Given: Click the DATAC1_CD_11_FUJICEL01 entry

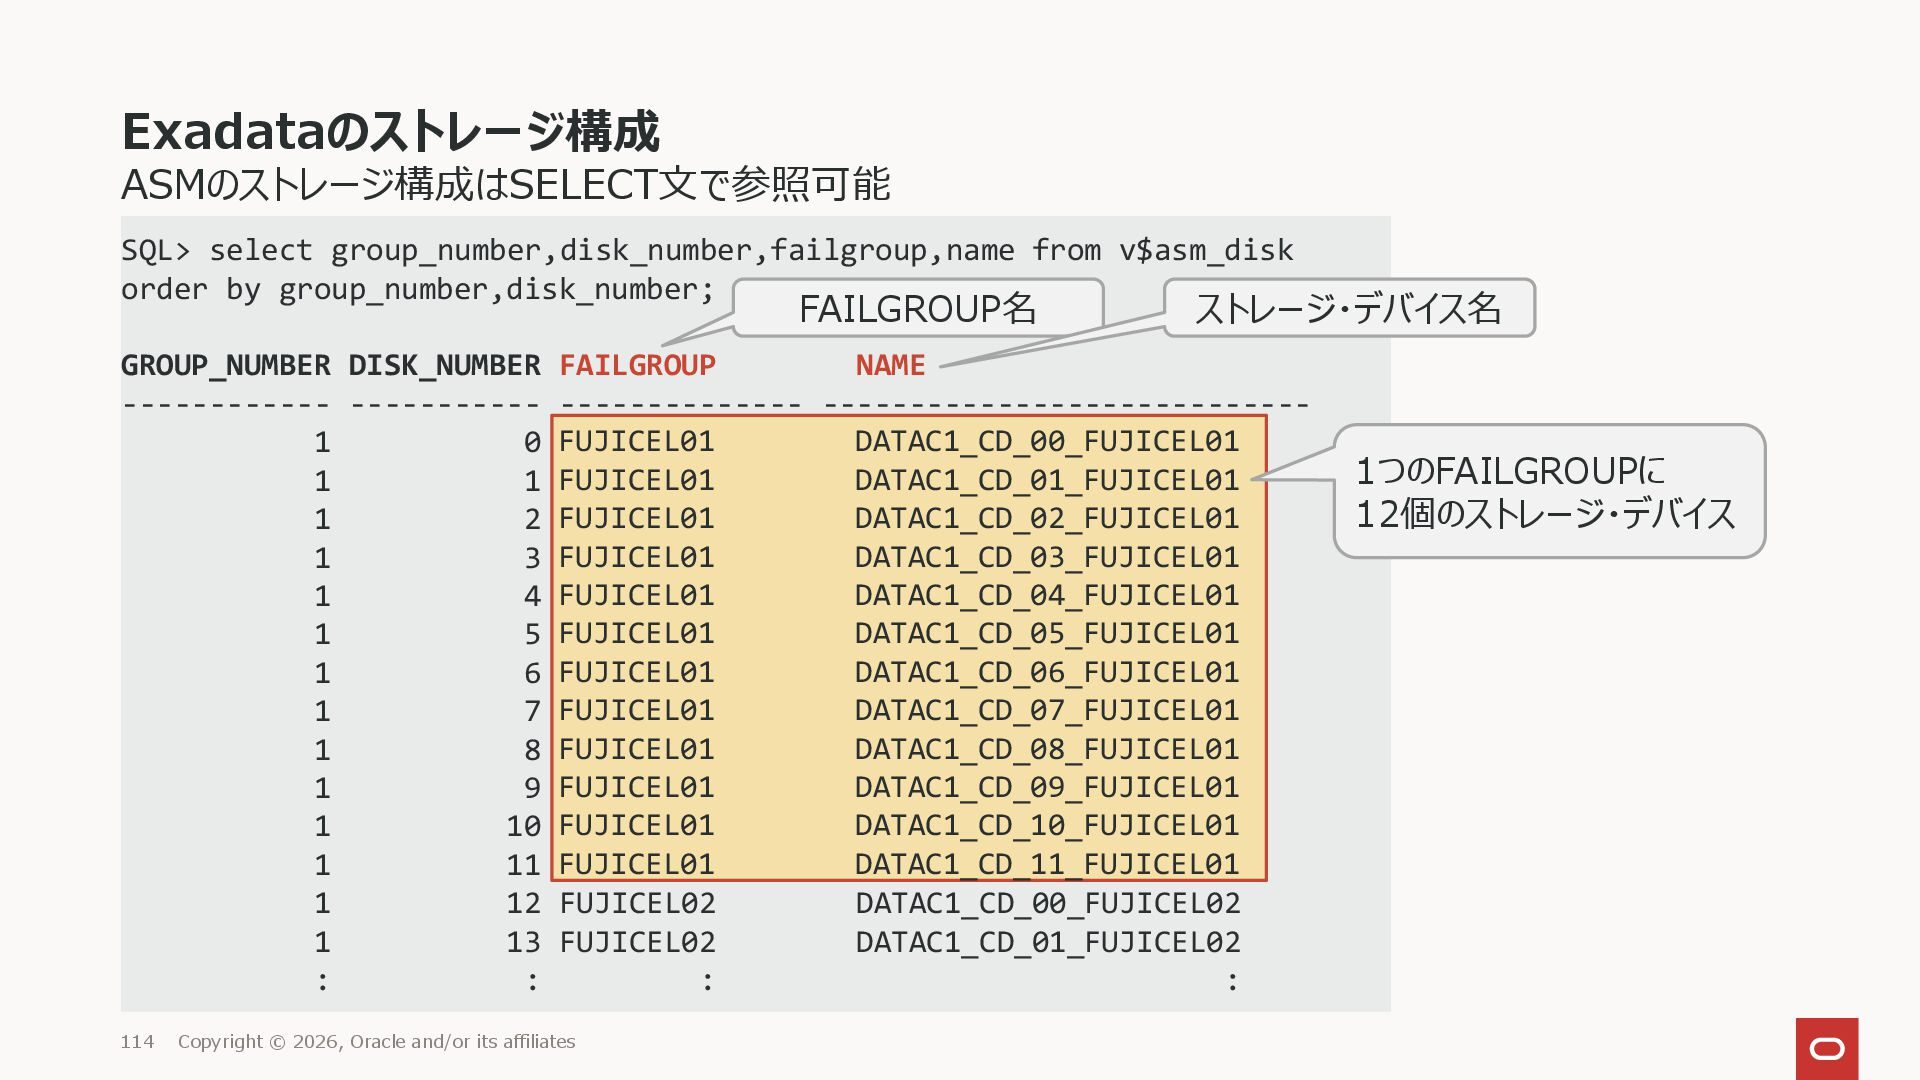Looking at the screenshot, I should tap(1046, 864).
